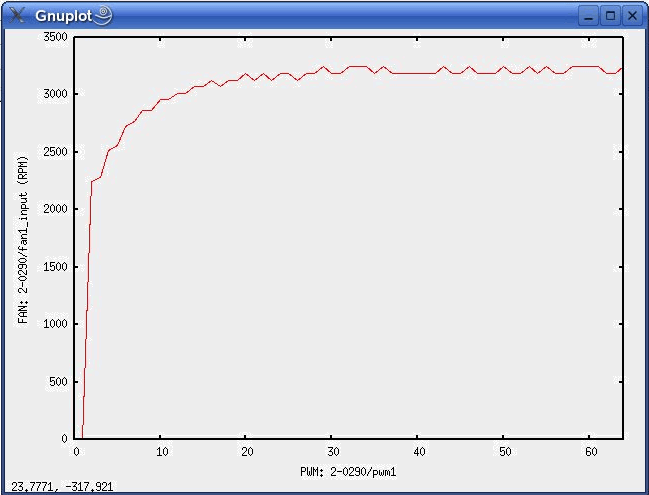The height and width of the screenshot is (495, 649).
Task: Click the 3000 tick label on the y-axis
Action: [x=55, y=94]
